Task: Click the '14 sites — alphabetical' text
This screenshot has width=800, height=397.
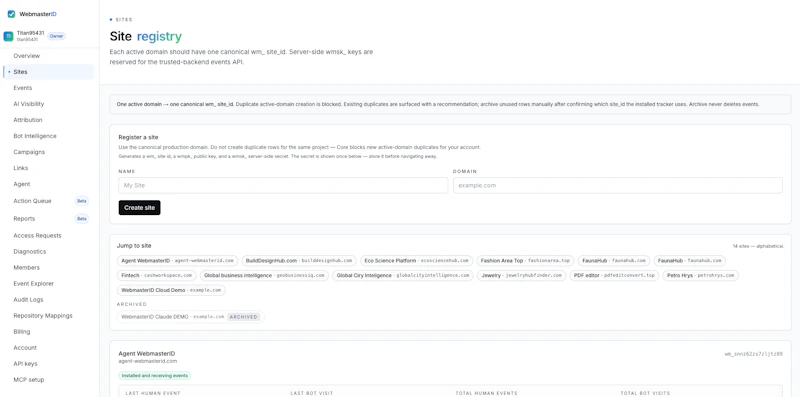Action: pyautogui.click(x=758, y=246)
